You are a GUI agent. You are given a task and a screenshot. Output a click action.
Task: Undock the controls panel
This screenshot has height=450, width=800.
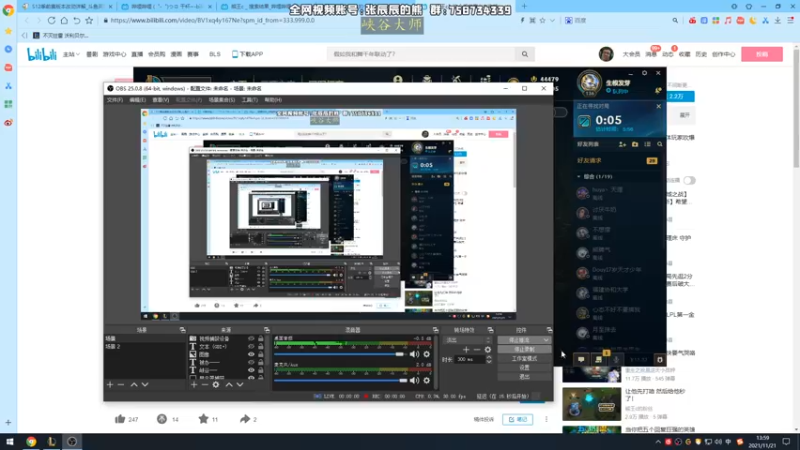point(549,330)
